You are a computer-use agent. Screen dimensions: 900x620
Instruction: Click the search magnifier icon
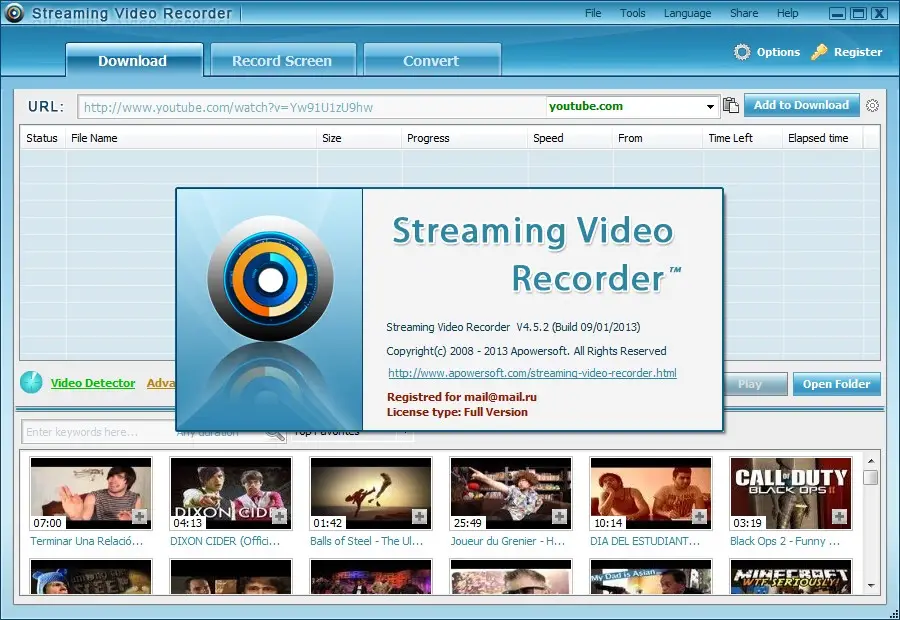276,434
